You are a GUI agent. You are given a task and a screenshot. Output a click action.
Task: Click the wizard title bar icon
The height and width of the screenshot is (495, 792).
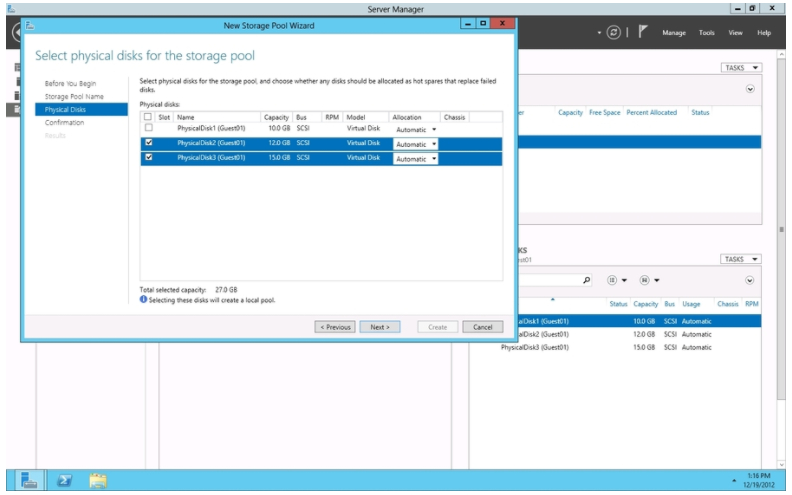(30, 25)
